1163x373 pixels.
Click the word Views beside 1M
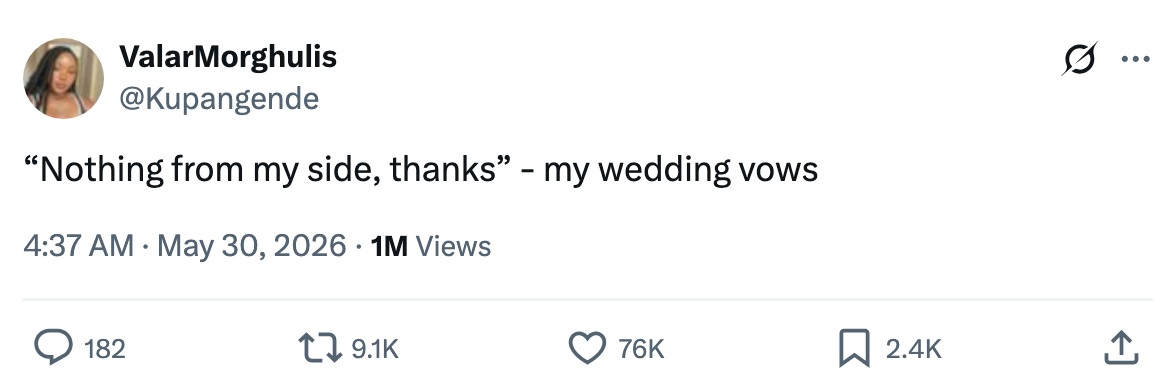click(453, 245)
